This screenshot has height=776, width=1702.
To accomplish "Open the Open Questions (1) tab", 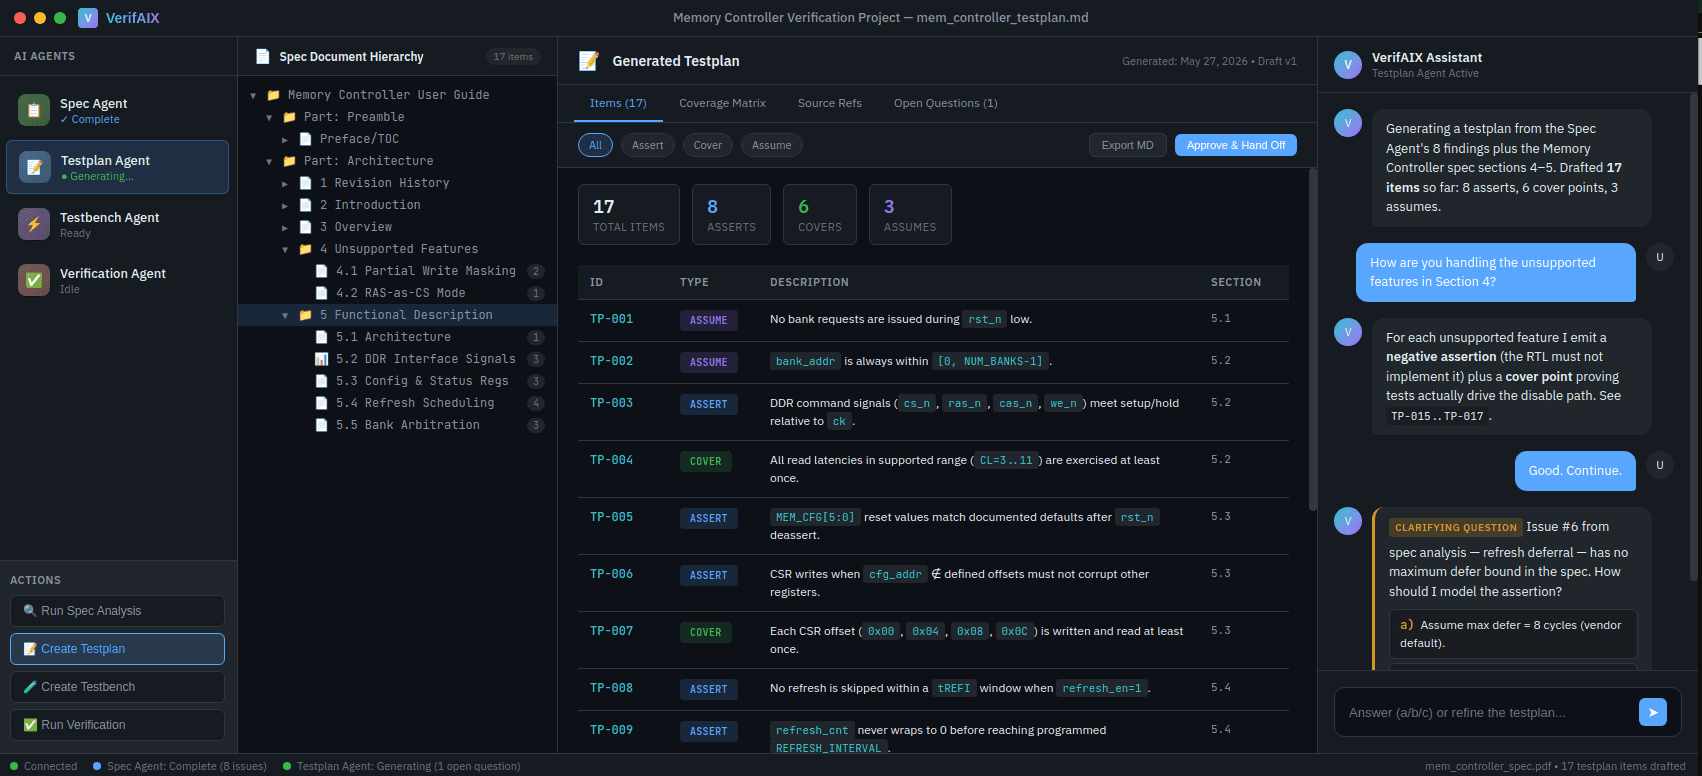I will click(x=945, y=103).
